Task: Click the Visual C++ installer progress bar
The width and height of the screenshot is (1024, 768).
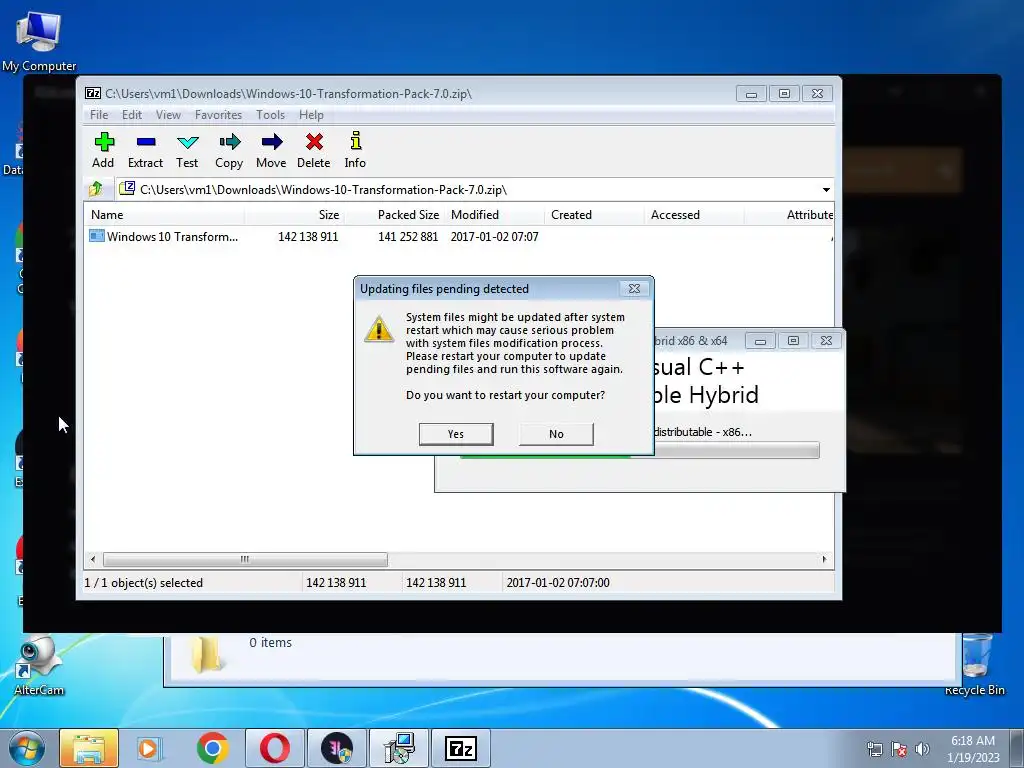Action: click(640, 451)
